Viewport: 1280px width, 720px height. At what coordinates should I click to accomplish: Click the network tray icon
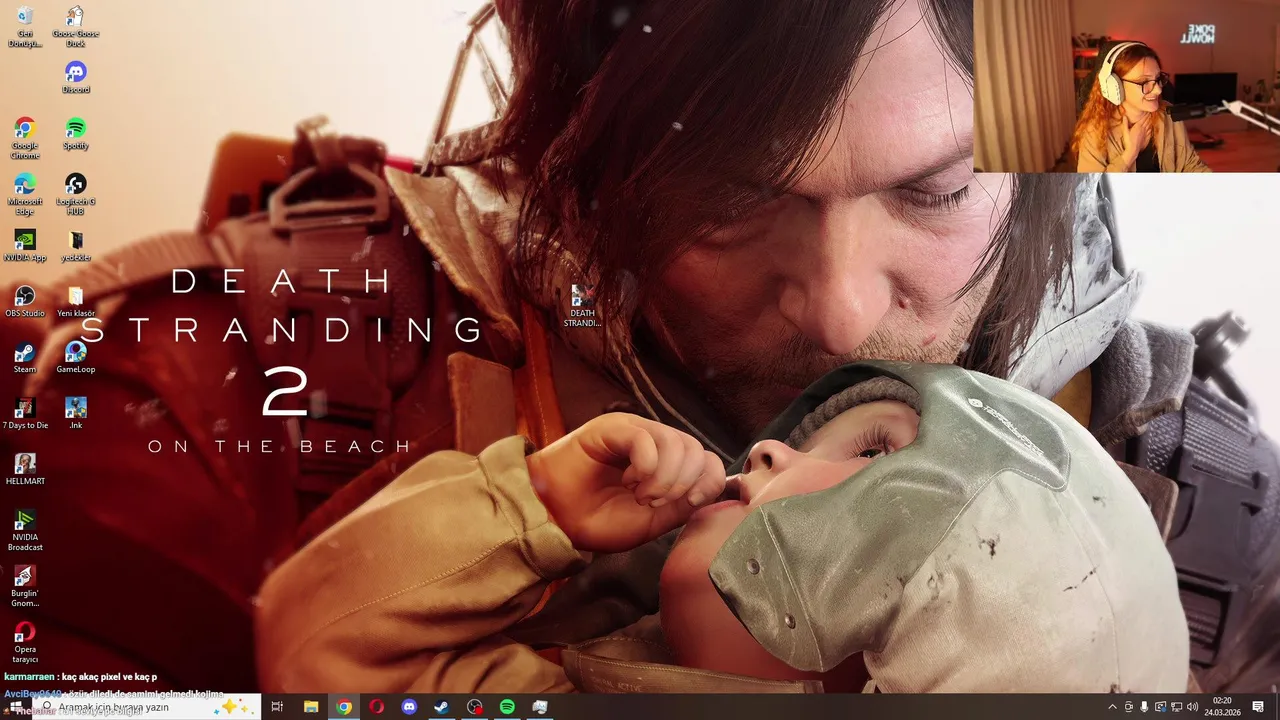1176,707
